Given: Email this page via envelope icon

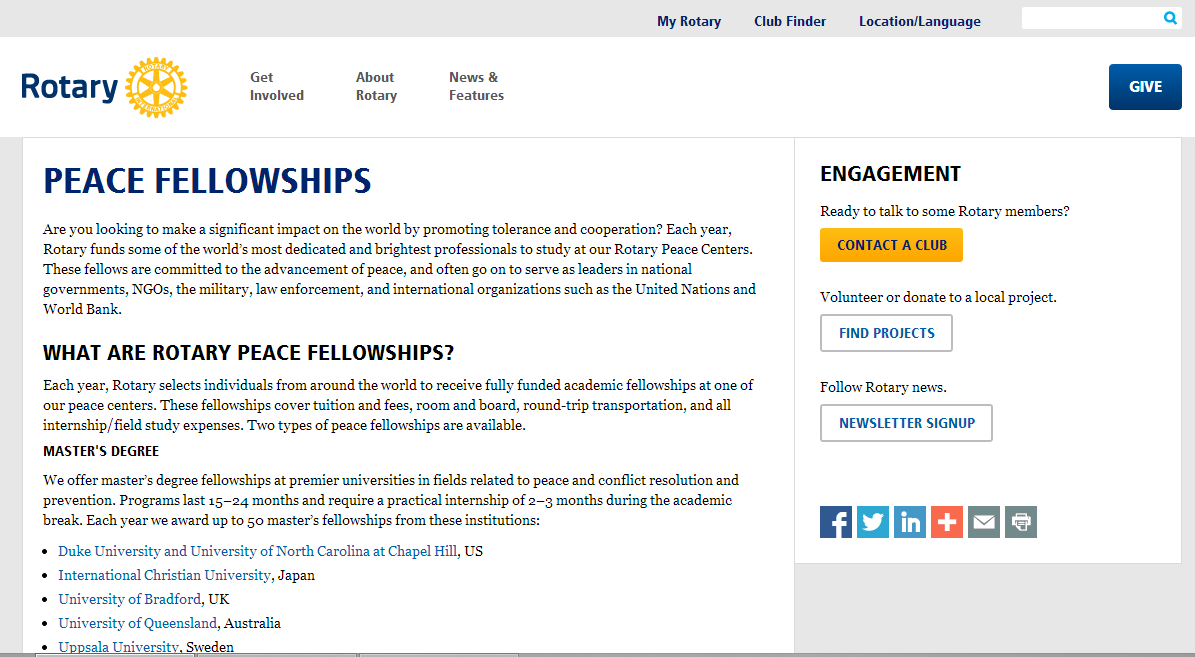Looking at the screenshot, I should pyautogui.click(x=984, y=522).
